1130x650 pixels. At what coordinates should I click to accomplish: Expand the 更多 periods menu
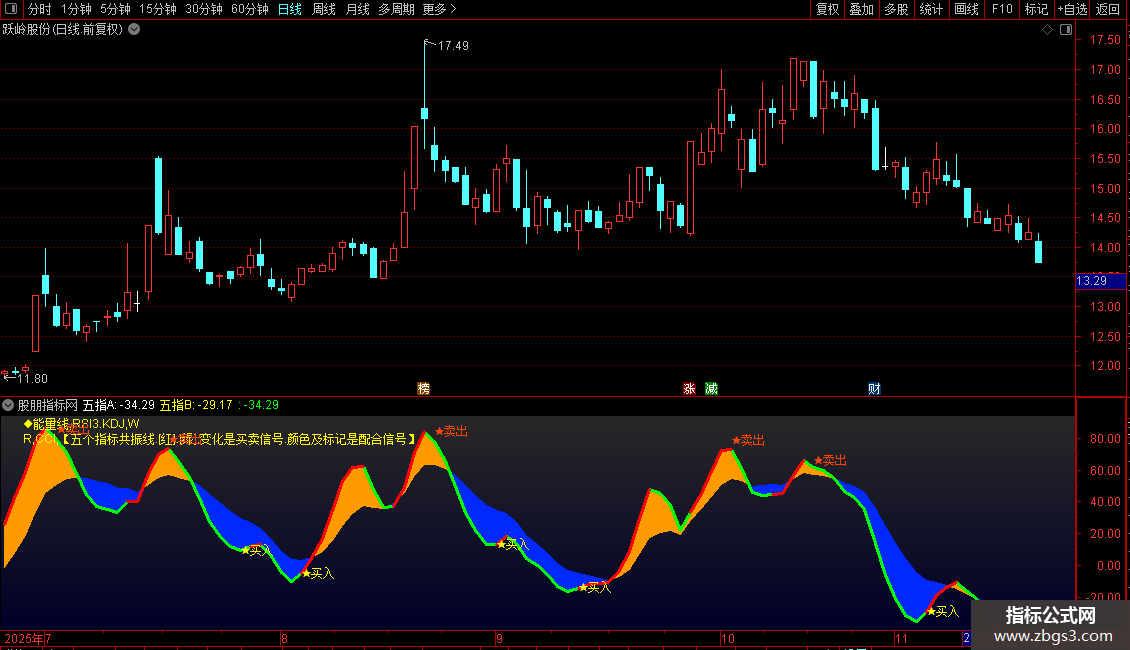[439, 9]
